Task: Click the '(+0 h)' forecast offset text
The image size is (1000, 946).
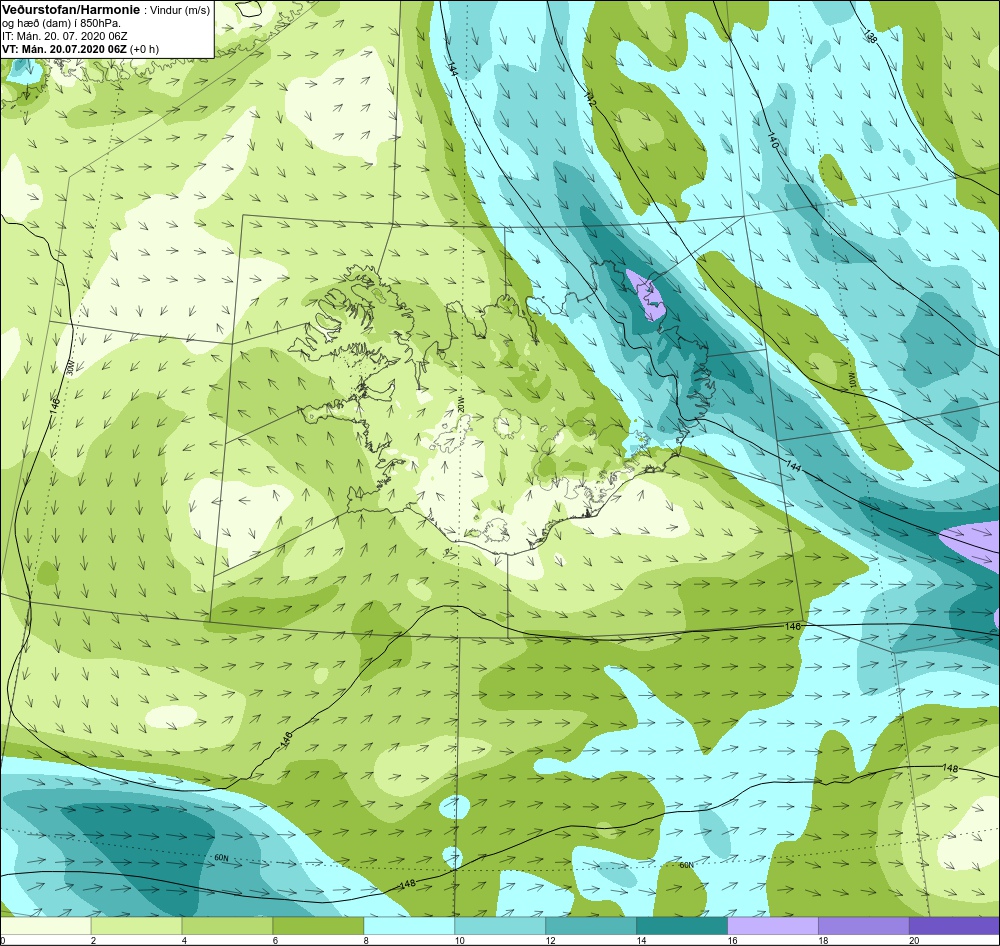Action: pyautogui.click(x=145, y=49)
